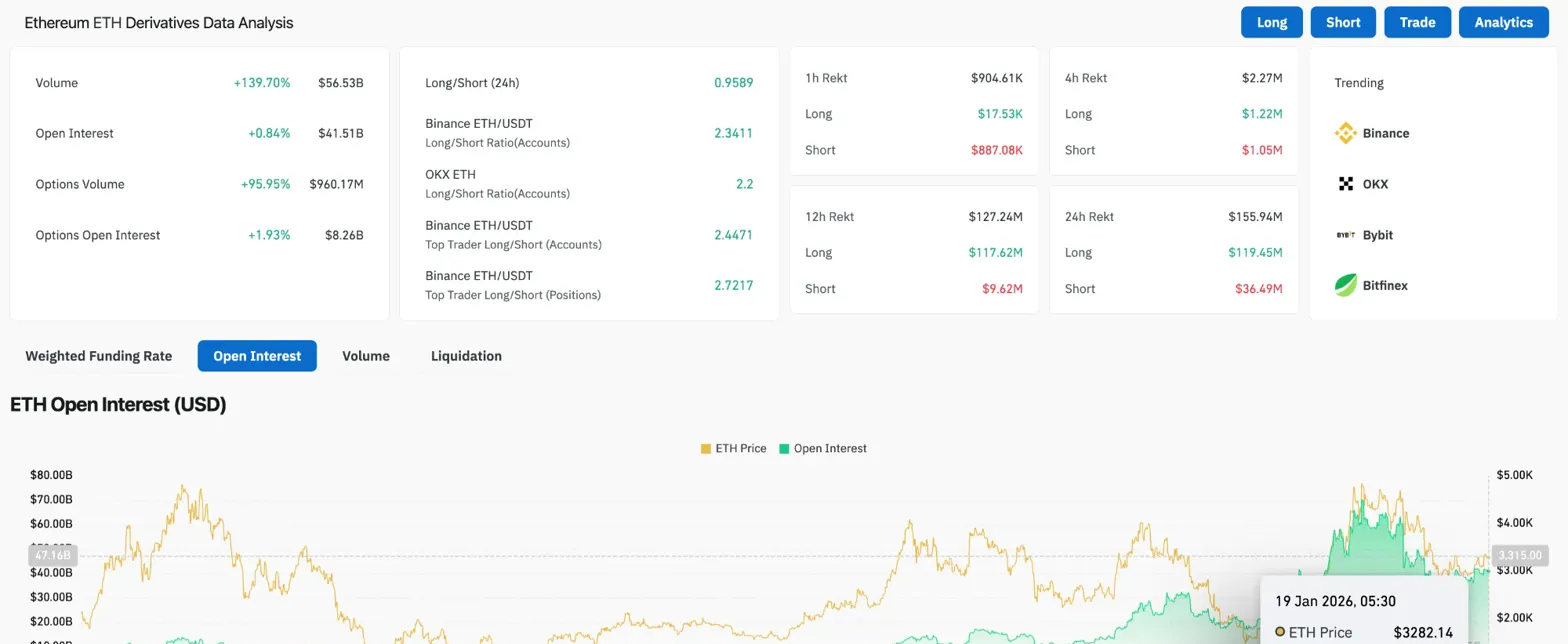This screenshot has width=1568, height=644.
Task: Open the Trade button
Action: click(x=1417, y=22)
